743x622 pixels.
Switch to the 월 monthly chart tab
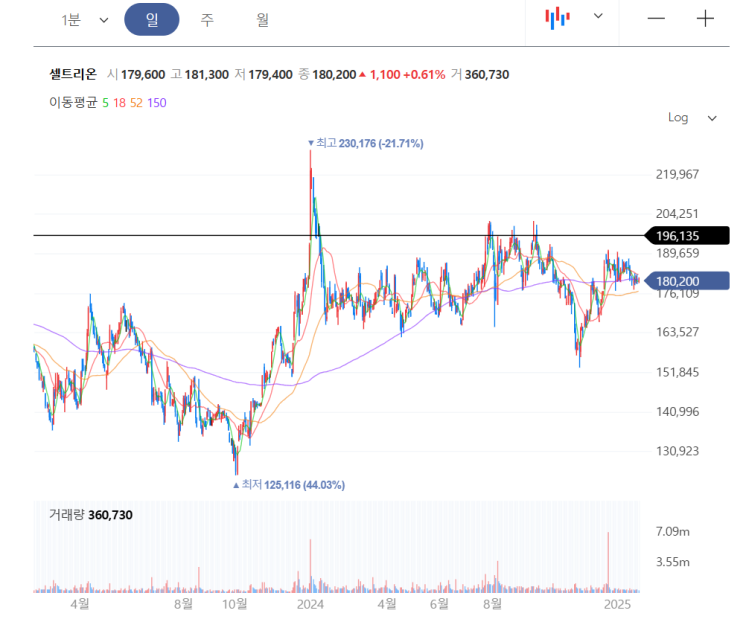coord(263,20)
